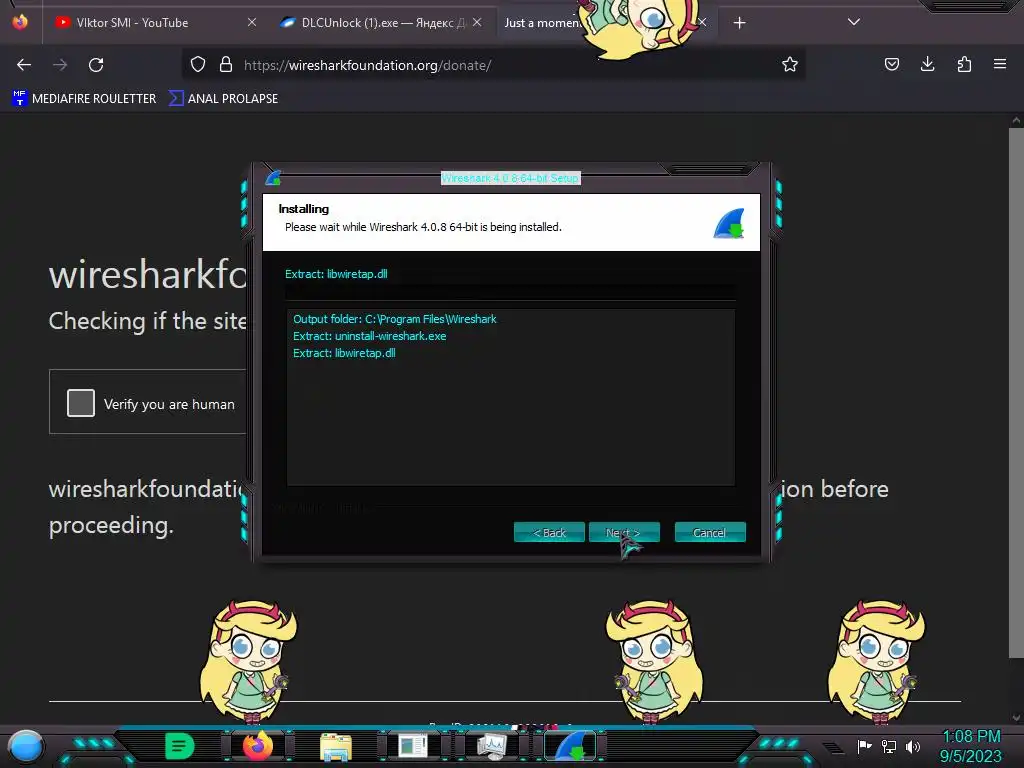Open the document window app in the taskbar
This screenshot has width=1024, height=768.
(413, 746)
